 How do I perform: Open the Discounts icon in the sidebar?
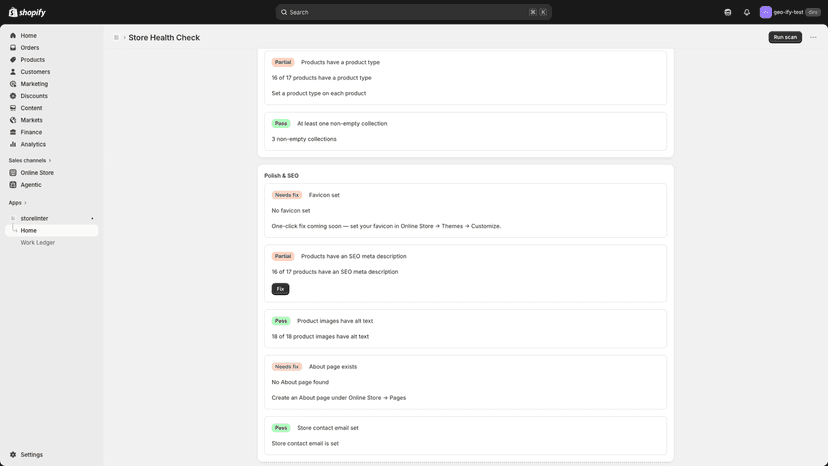tap(13, 96)
